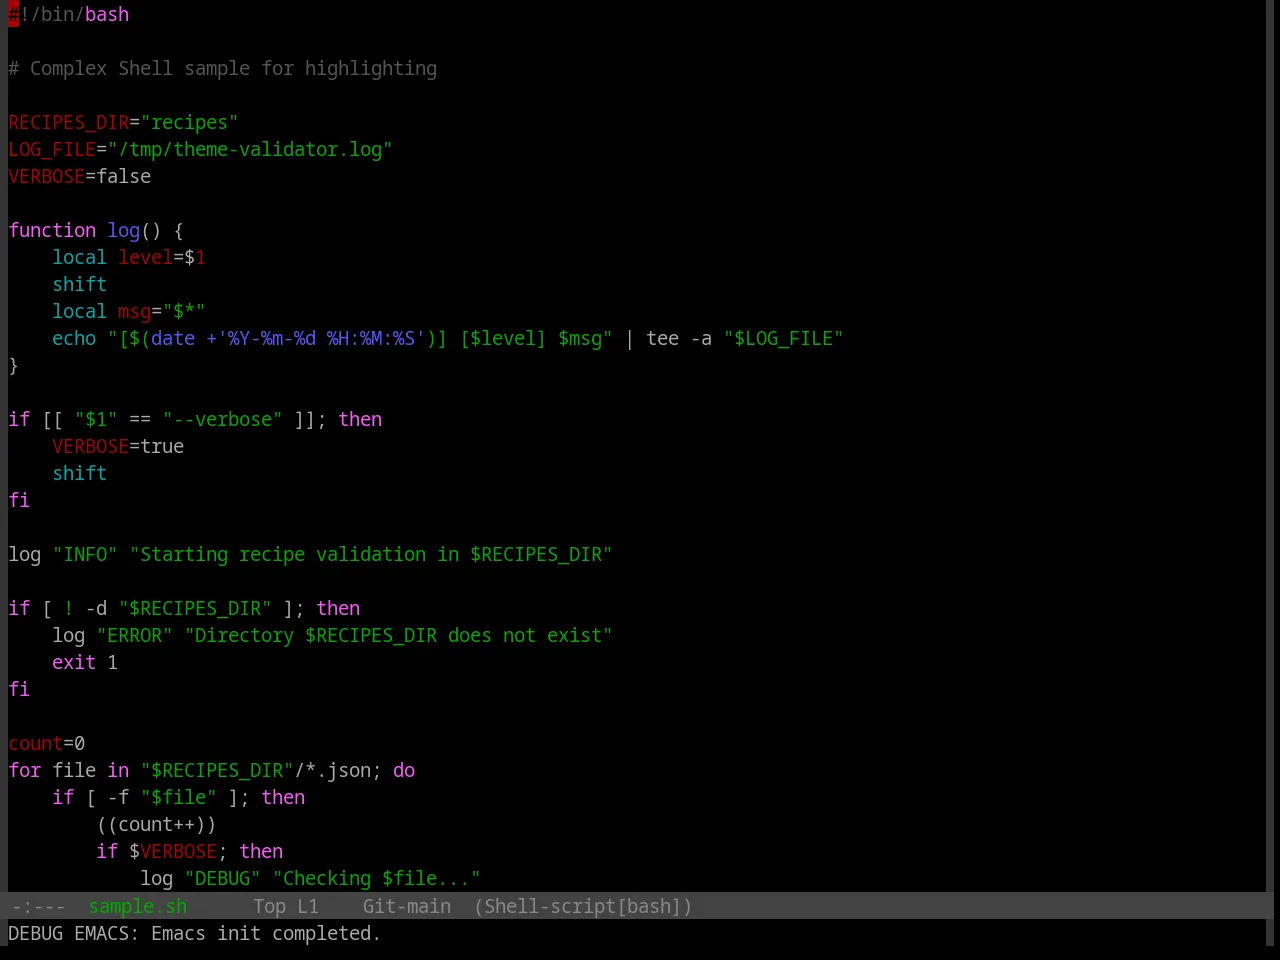Click 'exit 1' line
Viewport: 1280px width, 960px height.
(85, 662)
